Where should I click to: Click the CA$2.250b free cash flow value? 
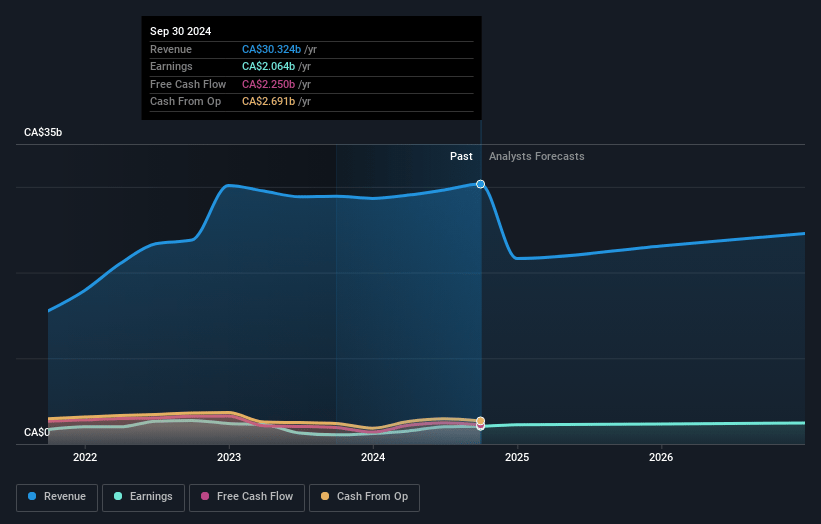coord(269,84)
